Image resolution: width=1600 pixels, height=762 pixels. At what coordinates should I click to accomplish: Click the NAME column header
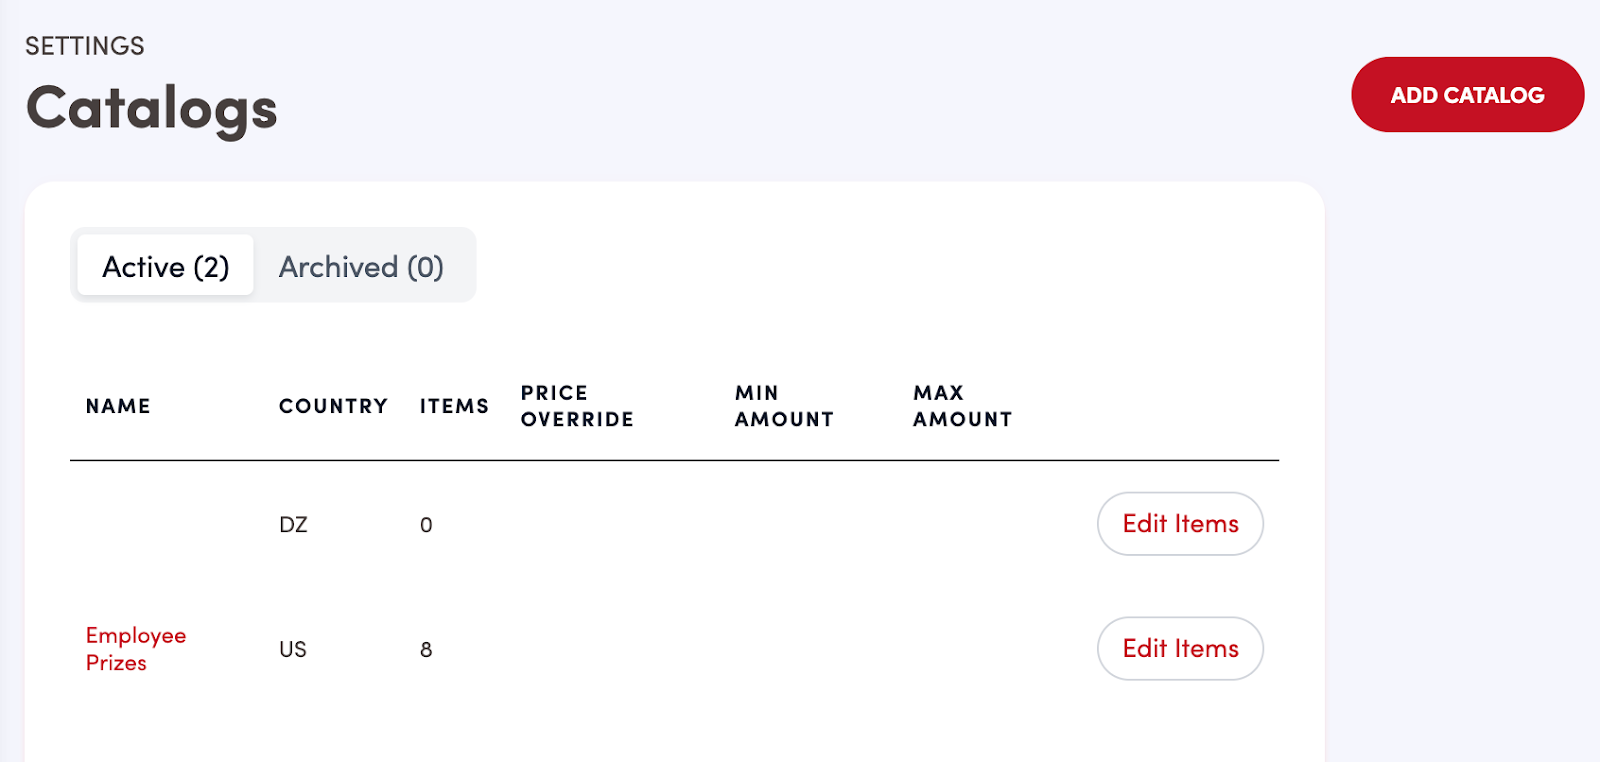118,406
